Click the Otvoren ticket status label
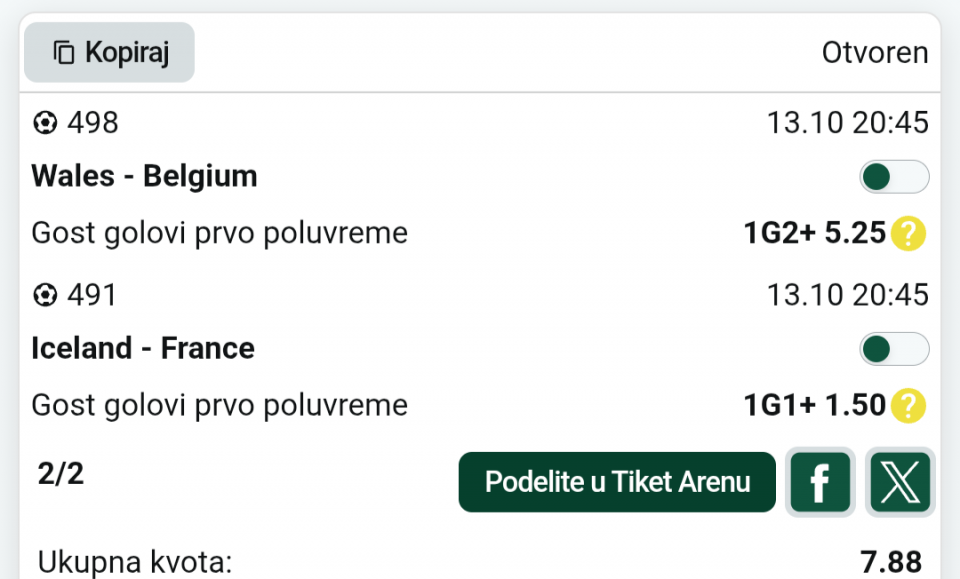Image resolution: width=960 pixels, height=579 pixels. (x=875, y=52)
